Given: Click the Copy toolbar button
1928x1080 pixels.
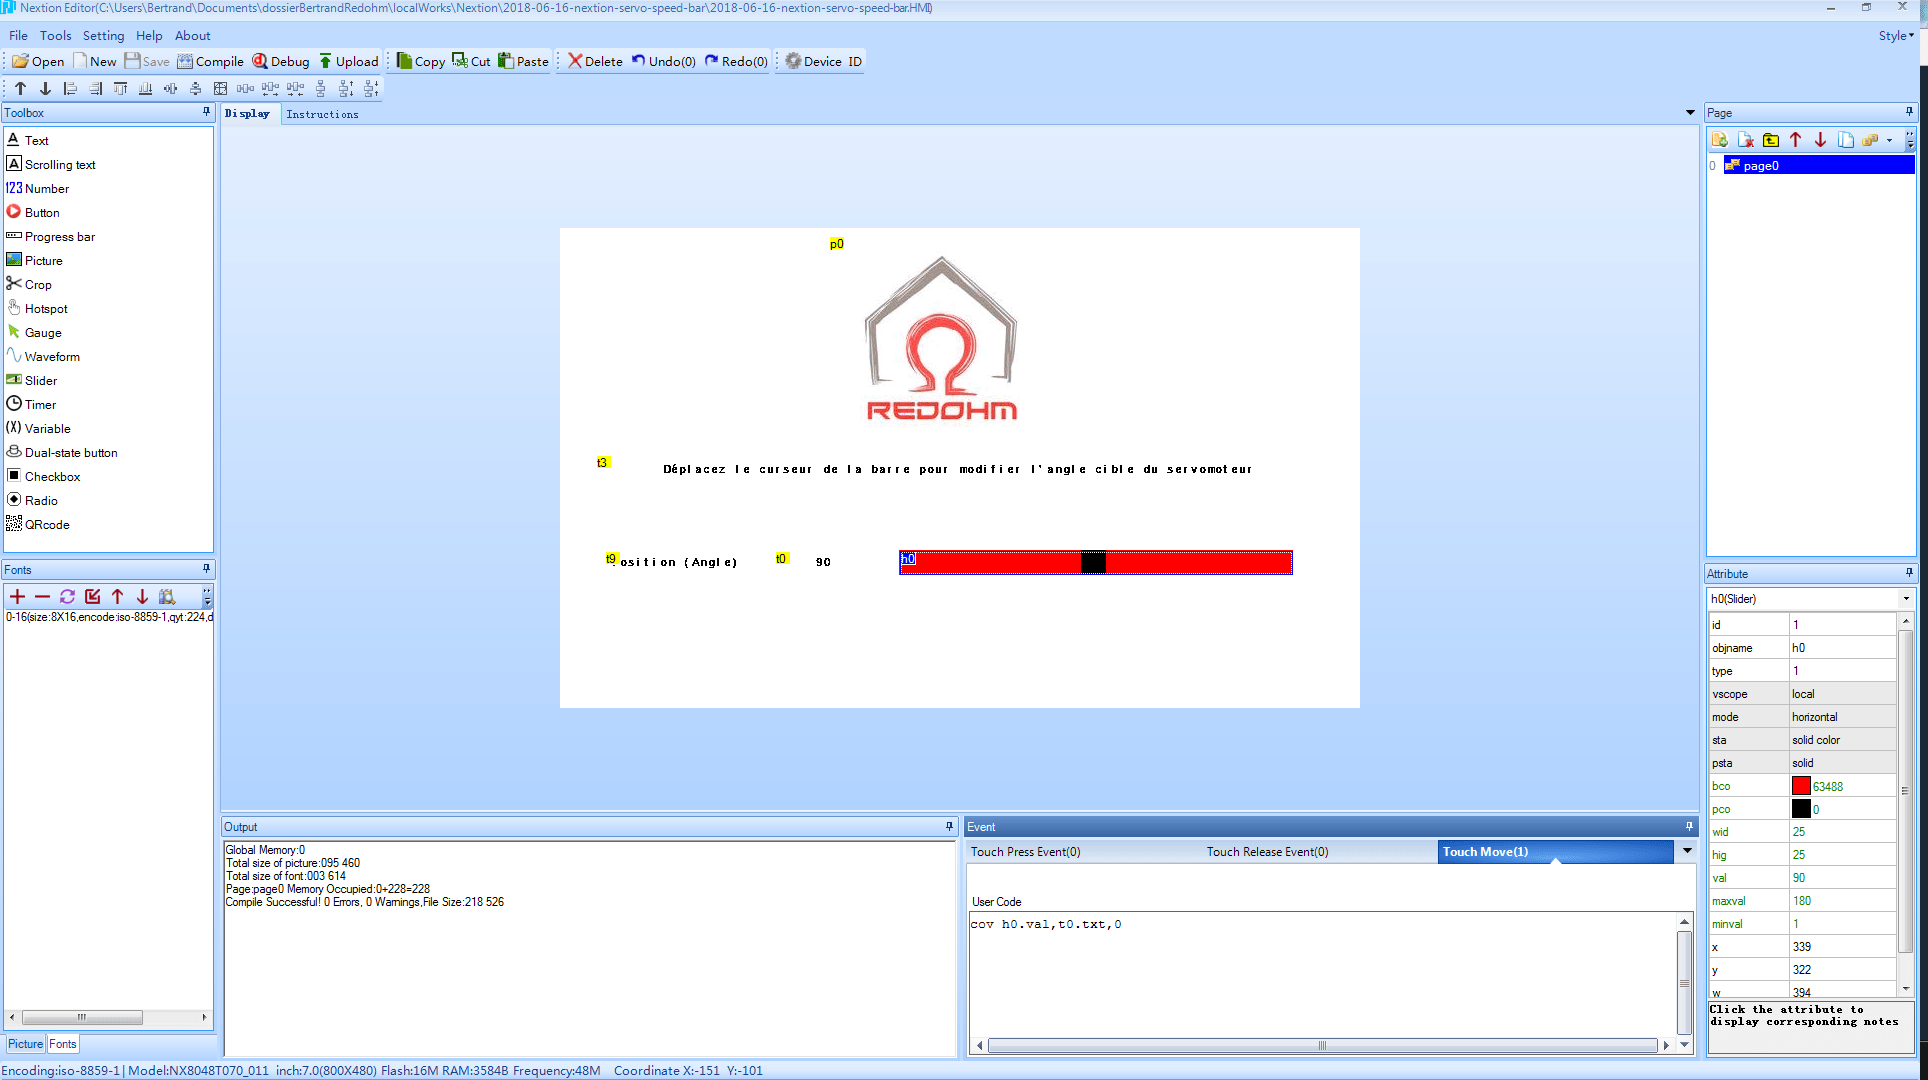Looking at the screenshot, I should (421, 61).
